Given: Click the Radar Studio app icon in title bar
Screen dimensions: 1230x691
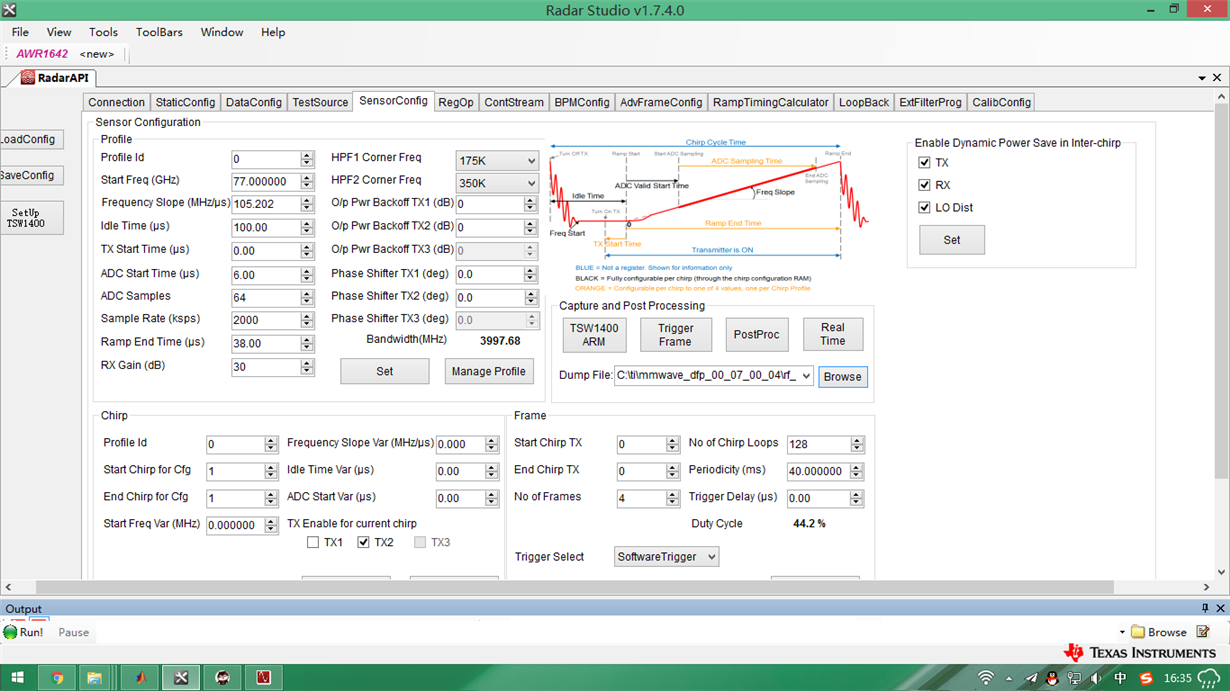Looking at the screenshot, I should (10, 10).
